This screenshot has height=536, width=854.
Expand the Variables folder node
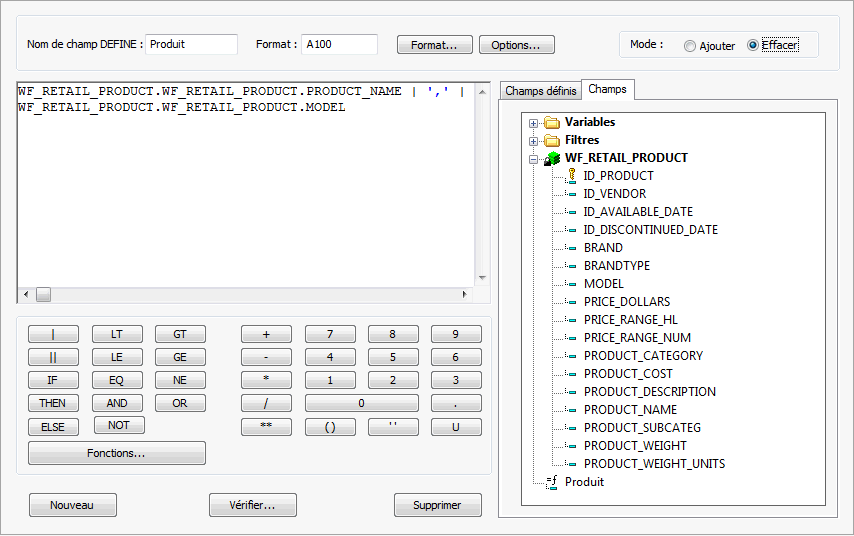pos(533,123)
